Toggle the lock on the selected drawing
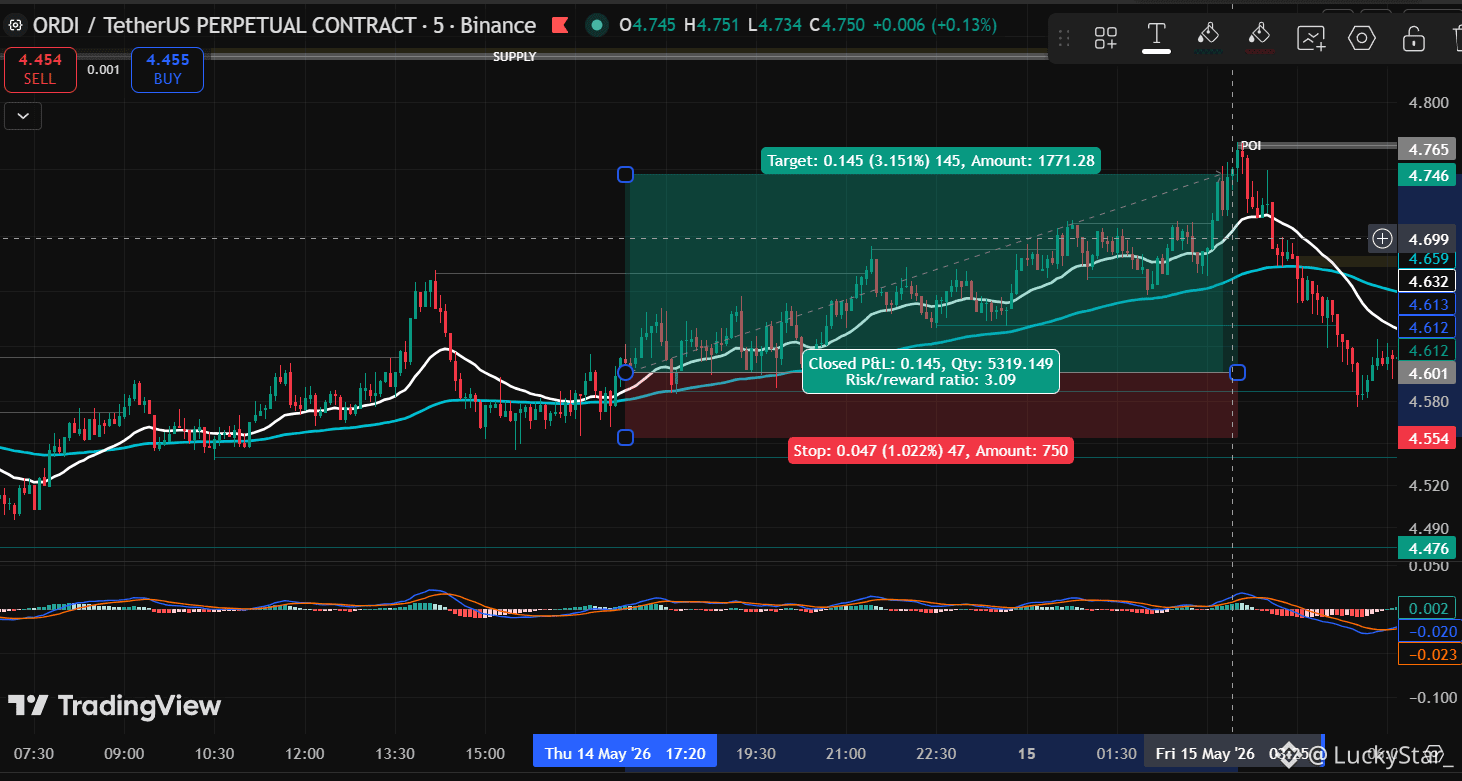This screenshot has height=781, width=1462. [x=1413, y=38]
